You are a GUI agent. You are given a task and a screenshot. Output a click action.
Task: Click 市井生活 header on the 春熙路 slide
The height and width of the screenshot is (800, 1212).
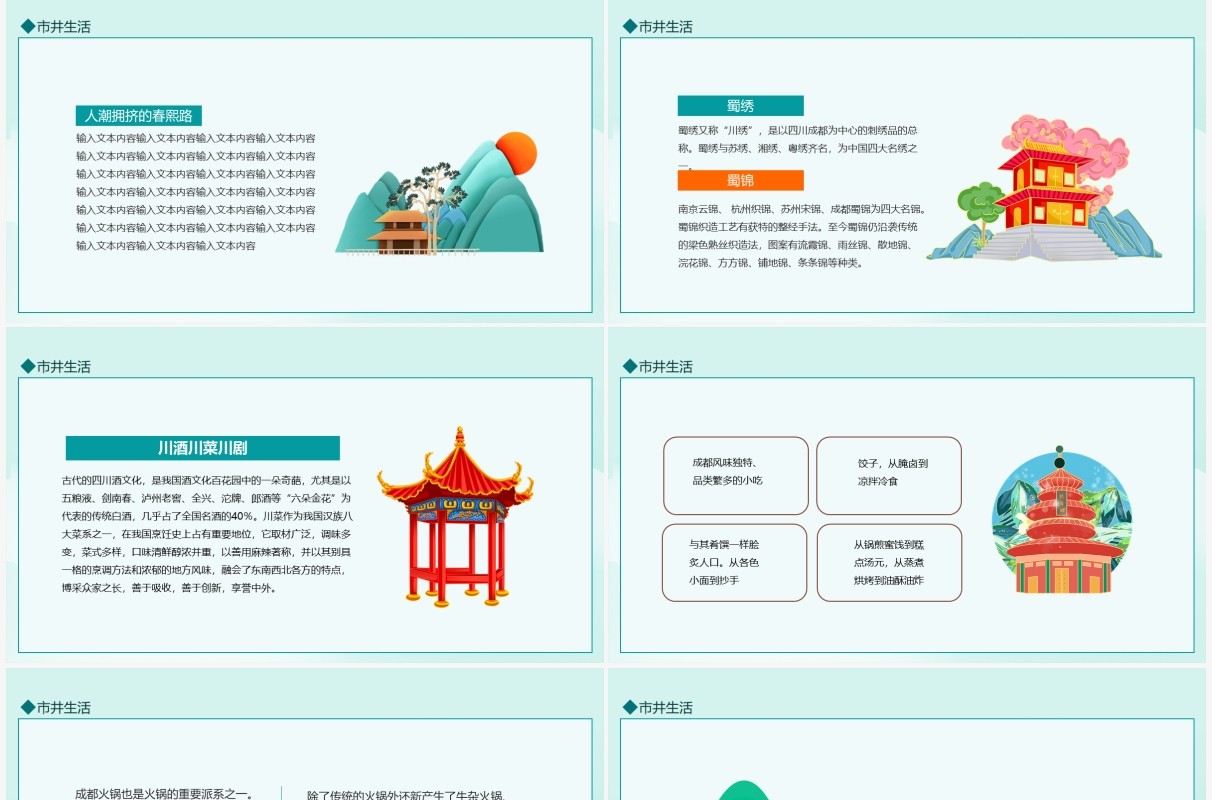[56, 27]
